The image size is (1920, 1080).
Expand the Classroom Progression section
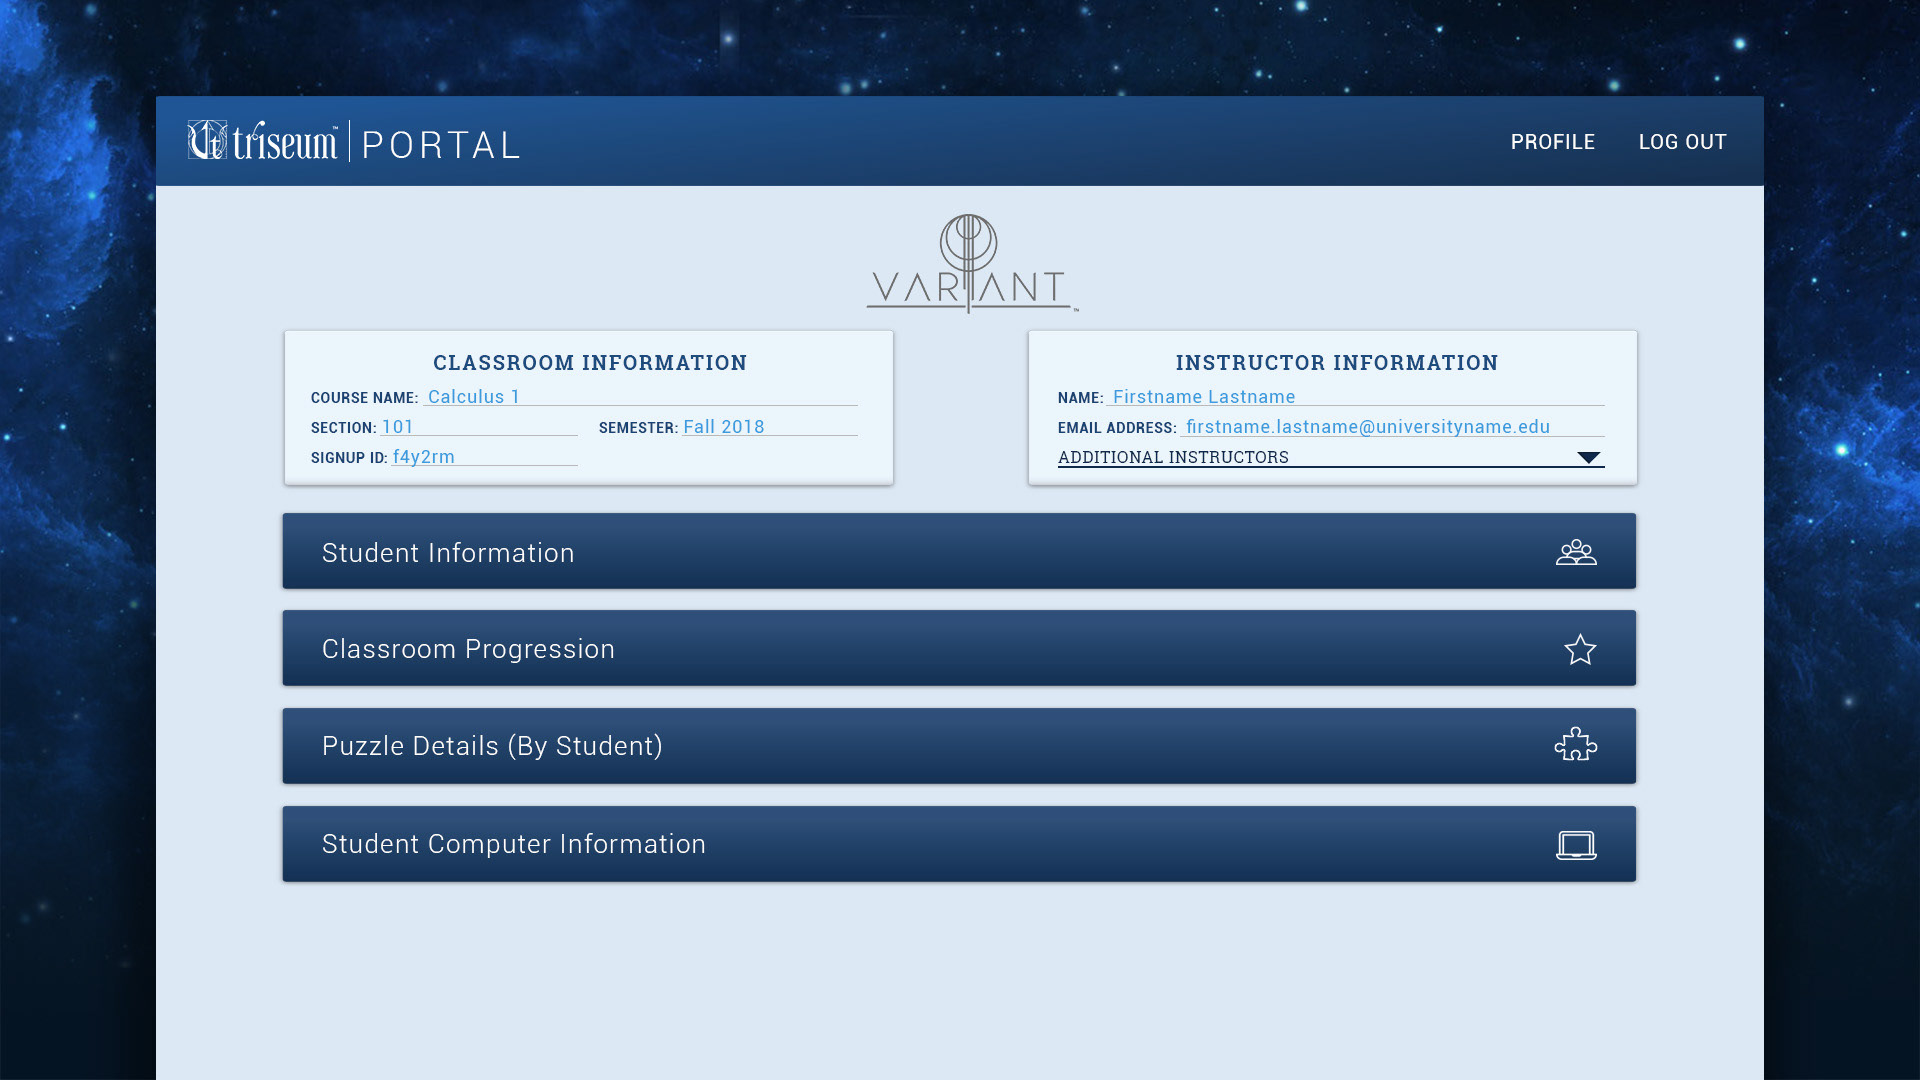point(959,648)
